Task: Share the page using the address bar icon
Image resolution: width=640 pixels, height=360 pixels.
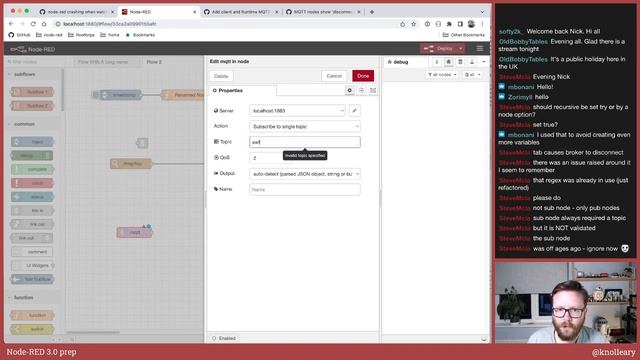Action: [402, 24]
